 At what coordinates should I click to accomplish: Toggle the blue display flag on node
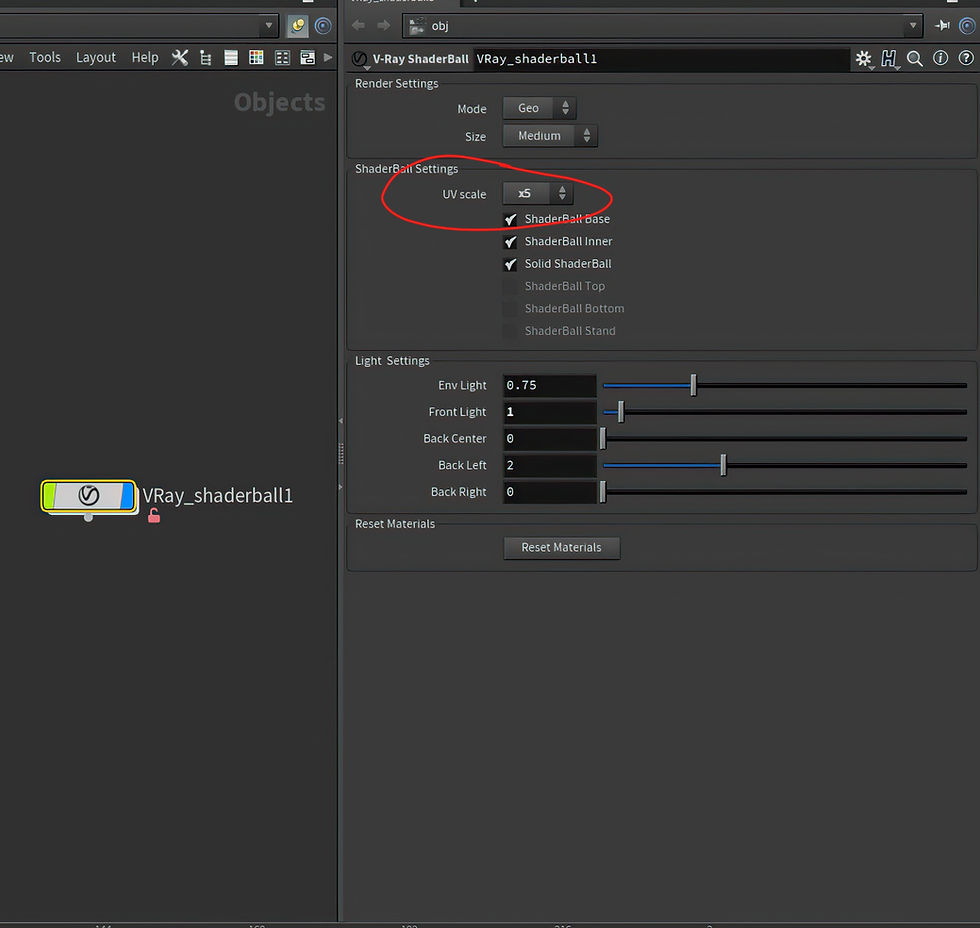tap(128, 496)
